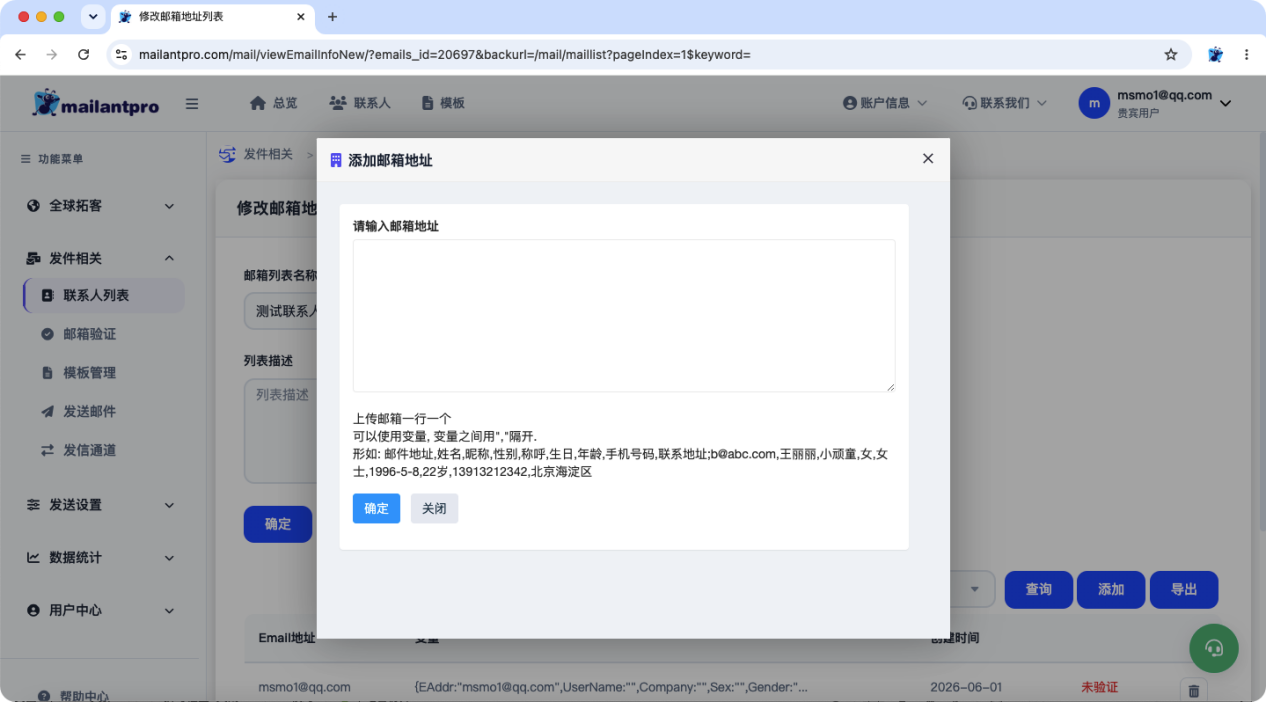
Task: Click the 功能菜单 header
Action: (52, 159)
